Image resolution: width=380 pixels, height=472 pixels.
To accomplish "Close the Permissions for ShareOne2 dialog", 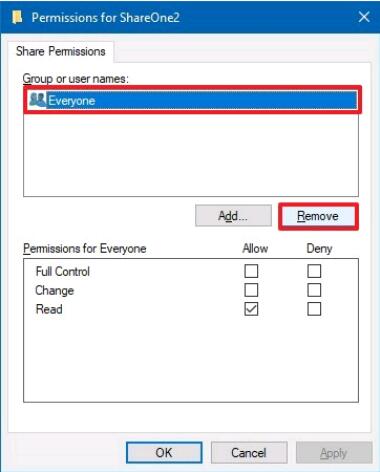I will (364, 17).
